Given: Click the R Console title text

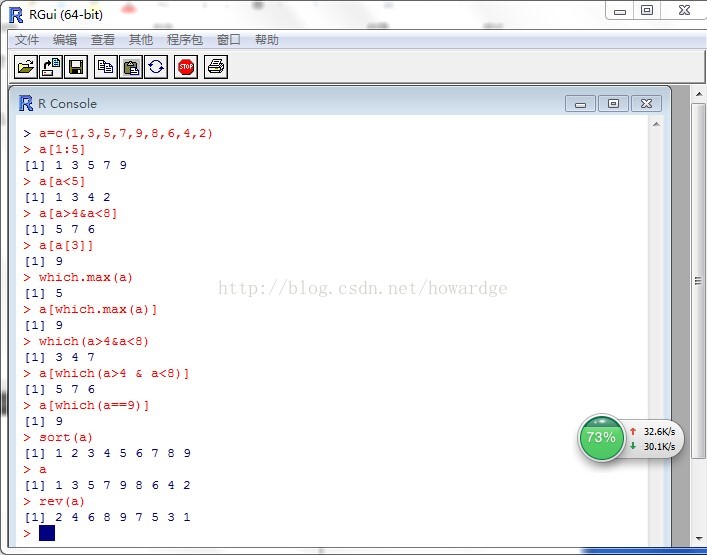Looking at the screenshot, I should pyautogui.click(x=68, y=104).
